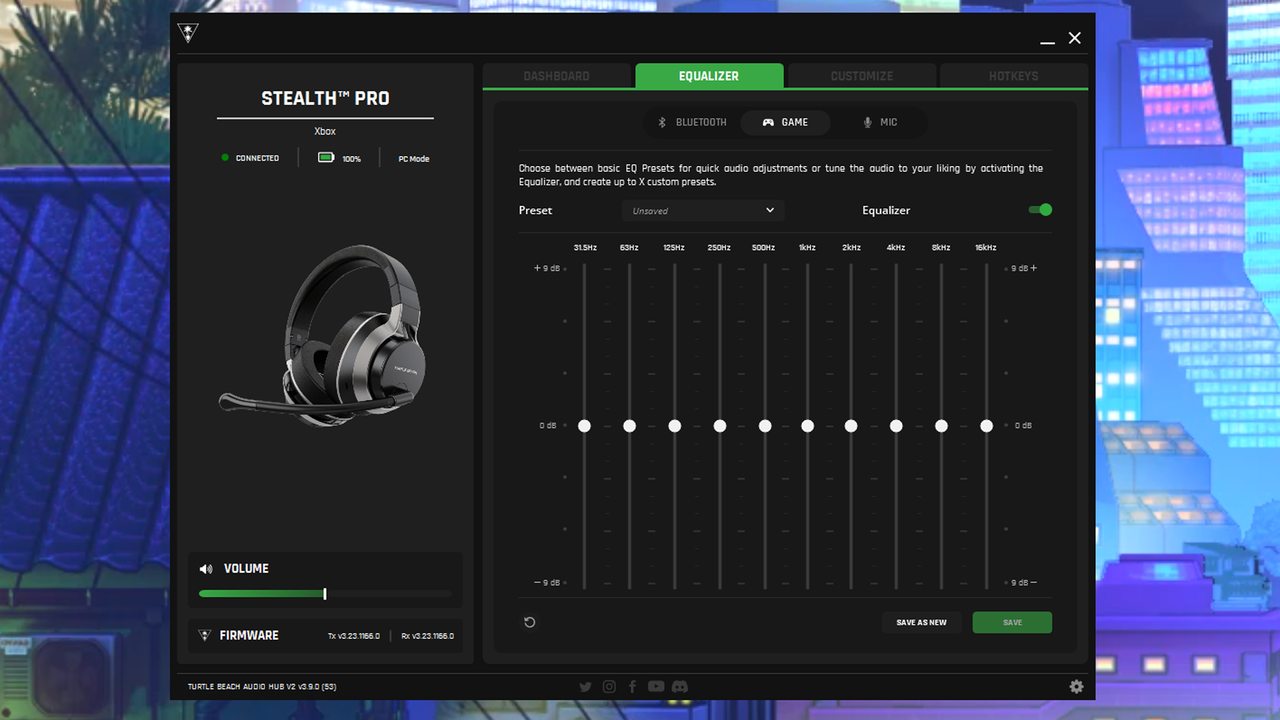
Task: Close the Audio Hub window
Action: [1075, 38]
